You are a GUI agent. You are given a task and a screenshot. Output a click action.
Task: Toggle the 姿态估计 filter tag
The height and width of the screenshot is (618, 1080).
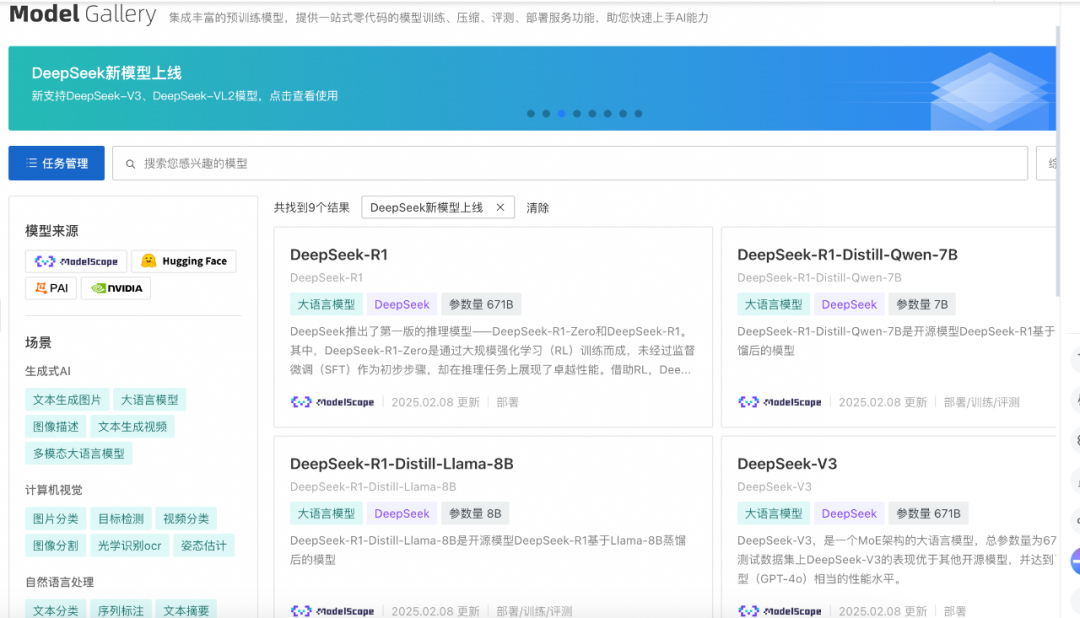(x=204, y=546)
